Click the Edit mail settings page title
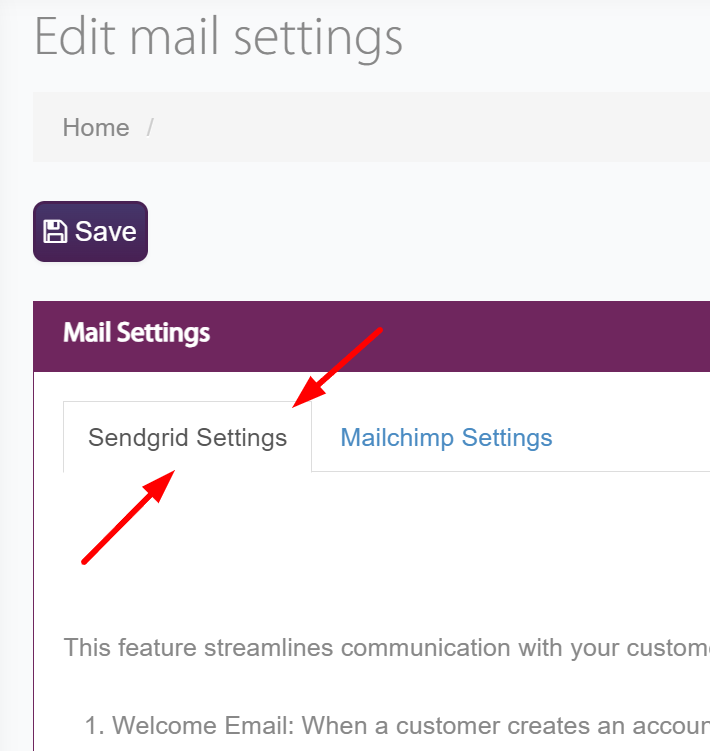 pyautogui.click(x=218, y=37)
